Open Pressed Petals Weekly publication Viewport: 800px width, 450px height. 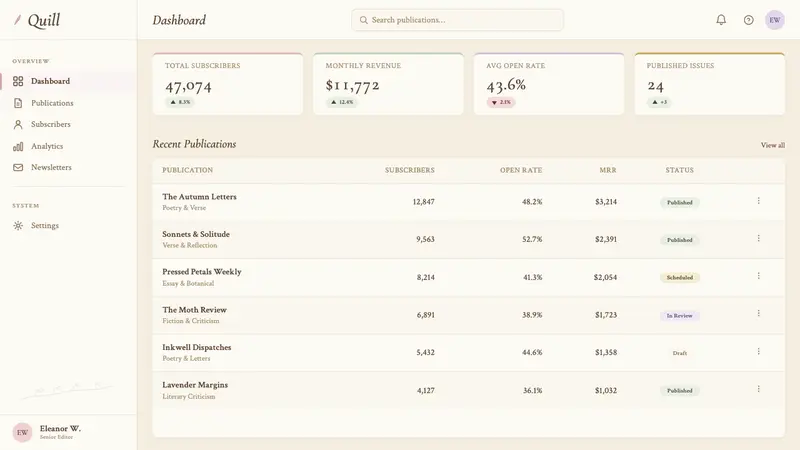pyautogui.click(x=202, y=272)
